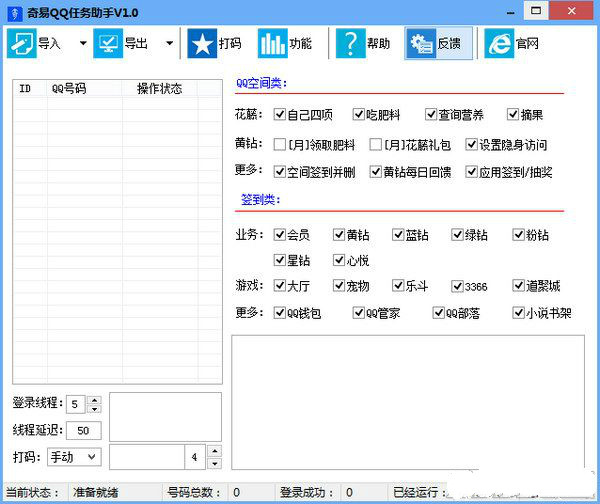The image size is (600, 504).
Task: Toggle 自己四项 checkbox
Action: tap(280, 114)
